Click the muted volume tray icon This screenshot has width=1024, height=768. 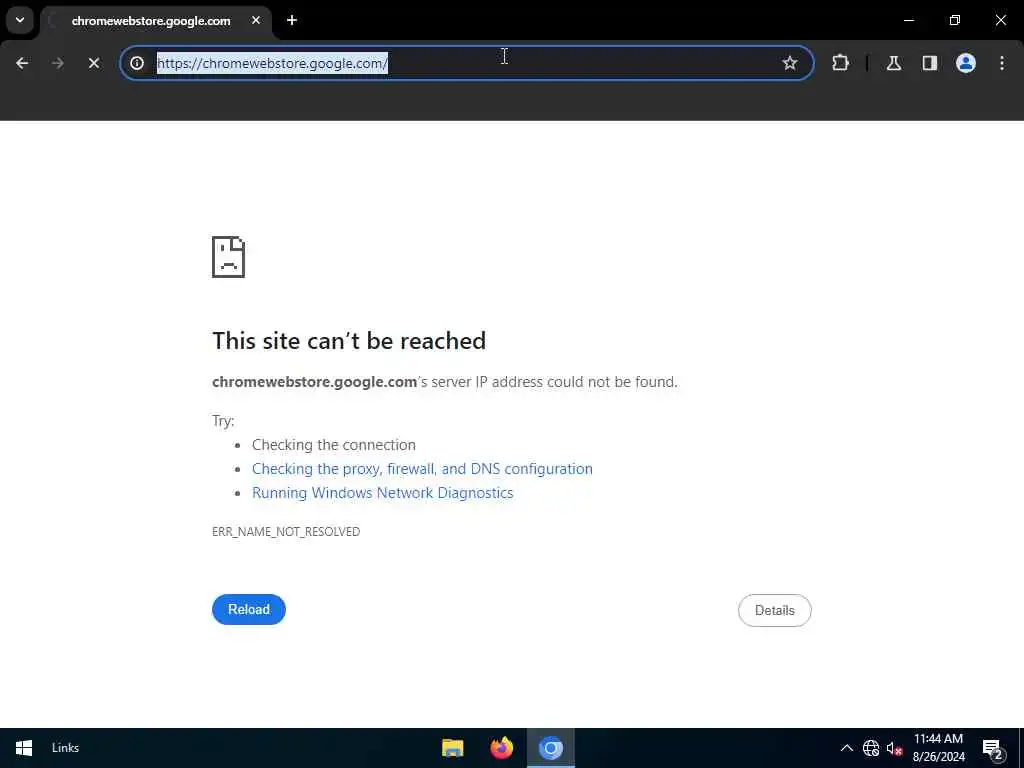click(894, 748)
